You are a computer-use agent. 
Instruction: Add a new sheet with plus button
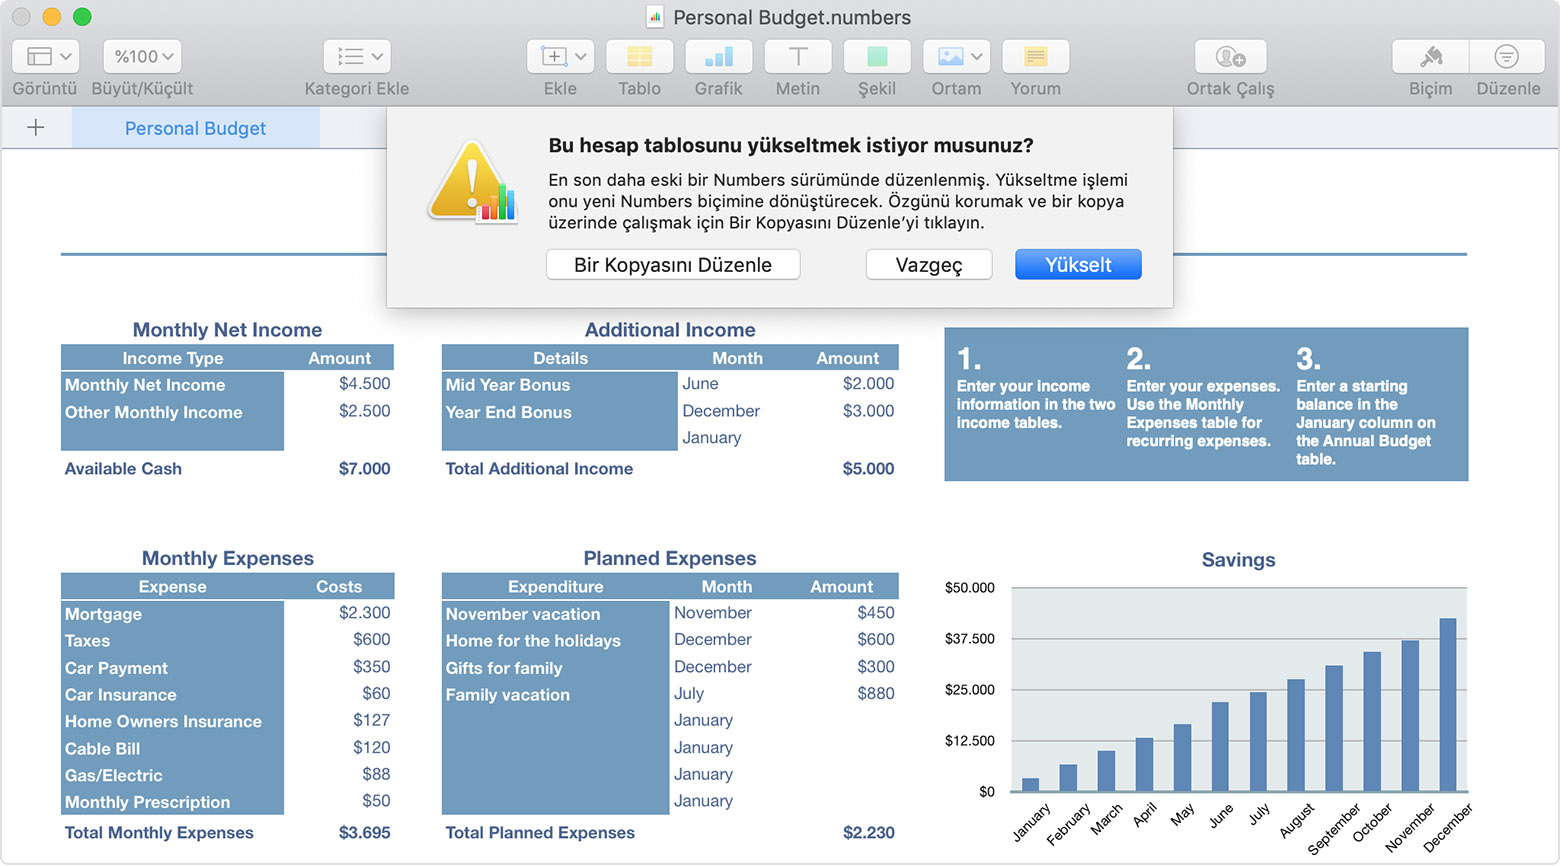[x=36, y=128]
